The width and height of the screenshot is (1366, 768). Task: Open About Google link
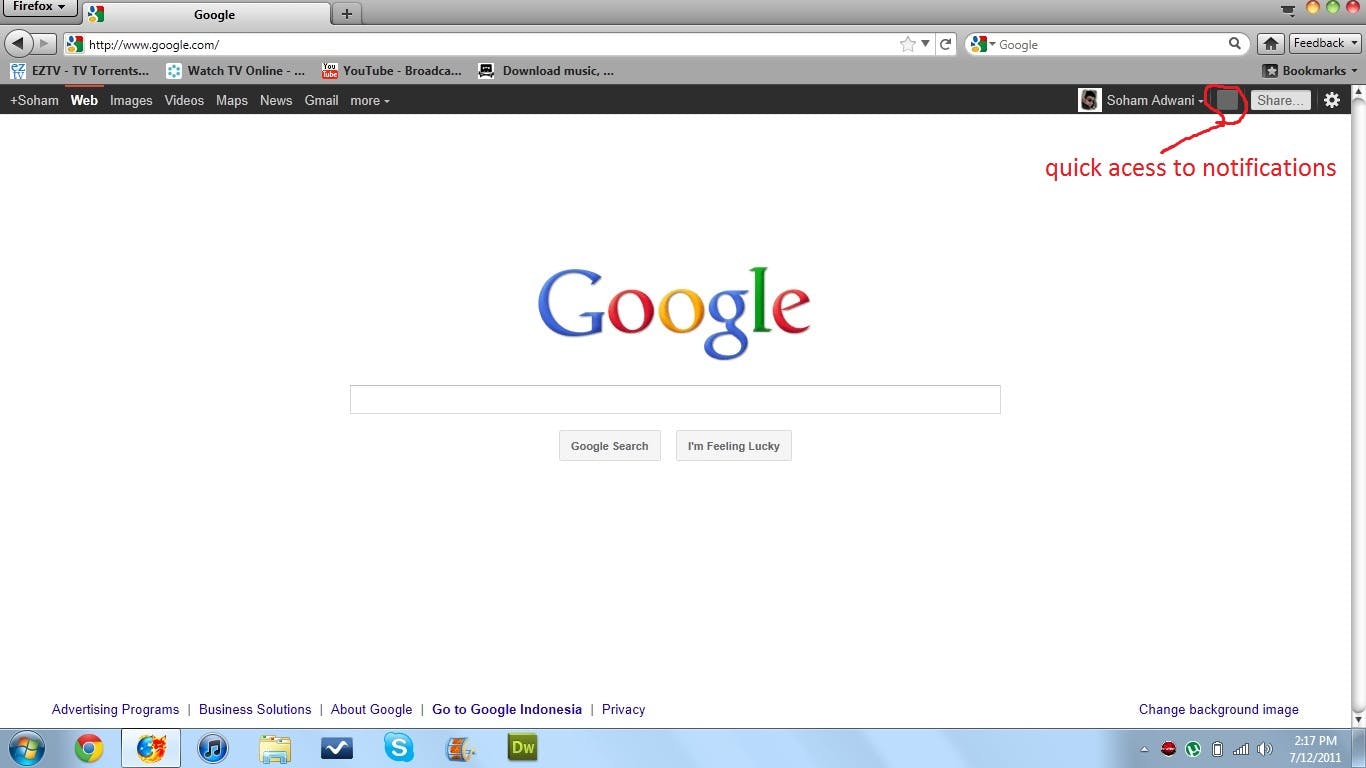point(371,709)
